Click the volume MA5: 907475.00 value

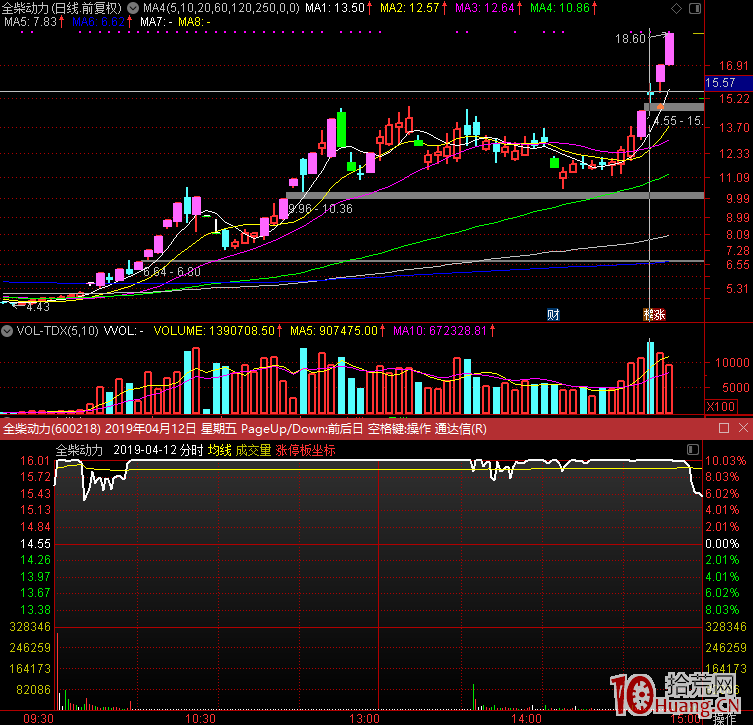pyautogui.click(x=334, y=331)
